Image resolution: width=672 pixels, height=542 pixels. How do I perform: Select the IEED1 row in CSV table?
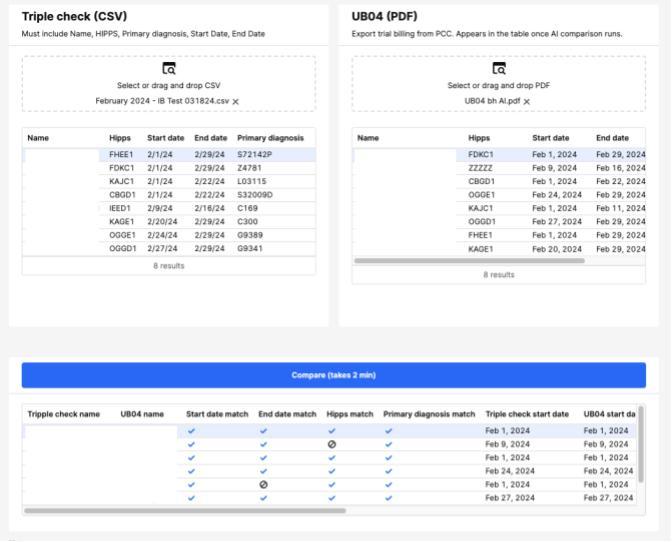click(169, 208)
